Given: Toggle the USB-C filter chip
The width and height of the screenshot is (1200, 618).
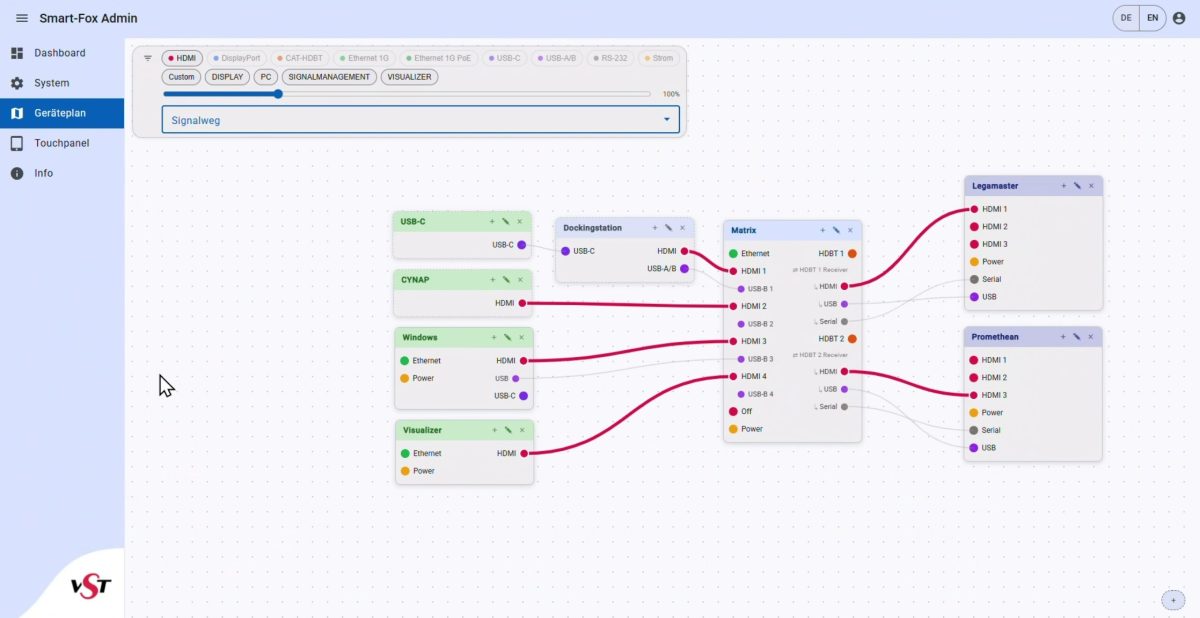Looking at the screenshot, I should tap(506, 58).
